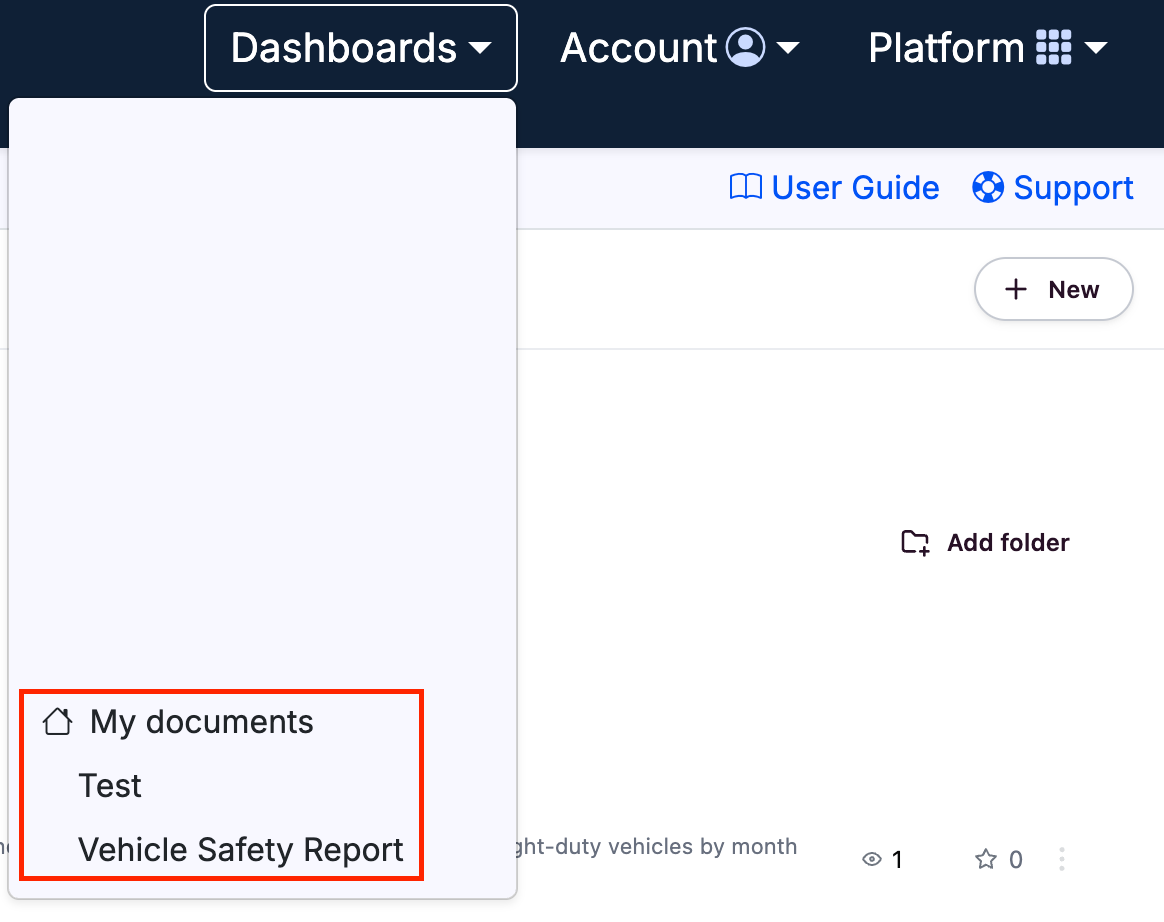Screen dimensions: 1164x922
Task: Open the Account dropdown menu
Action: tap(679, 48)
